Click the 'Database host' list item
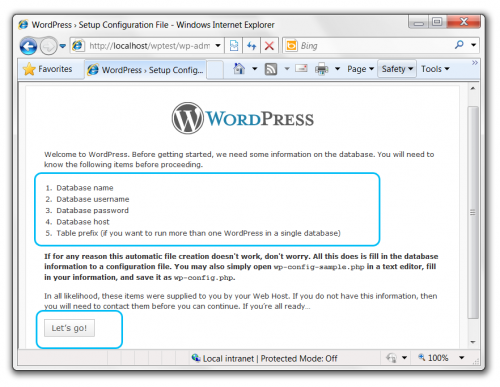Screen dimensions: 500x387 (83, 222)
